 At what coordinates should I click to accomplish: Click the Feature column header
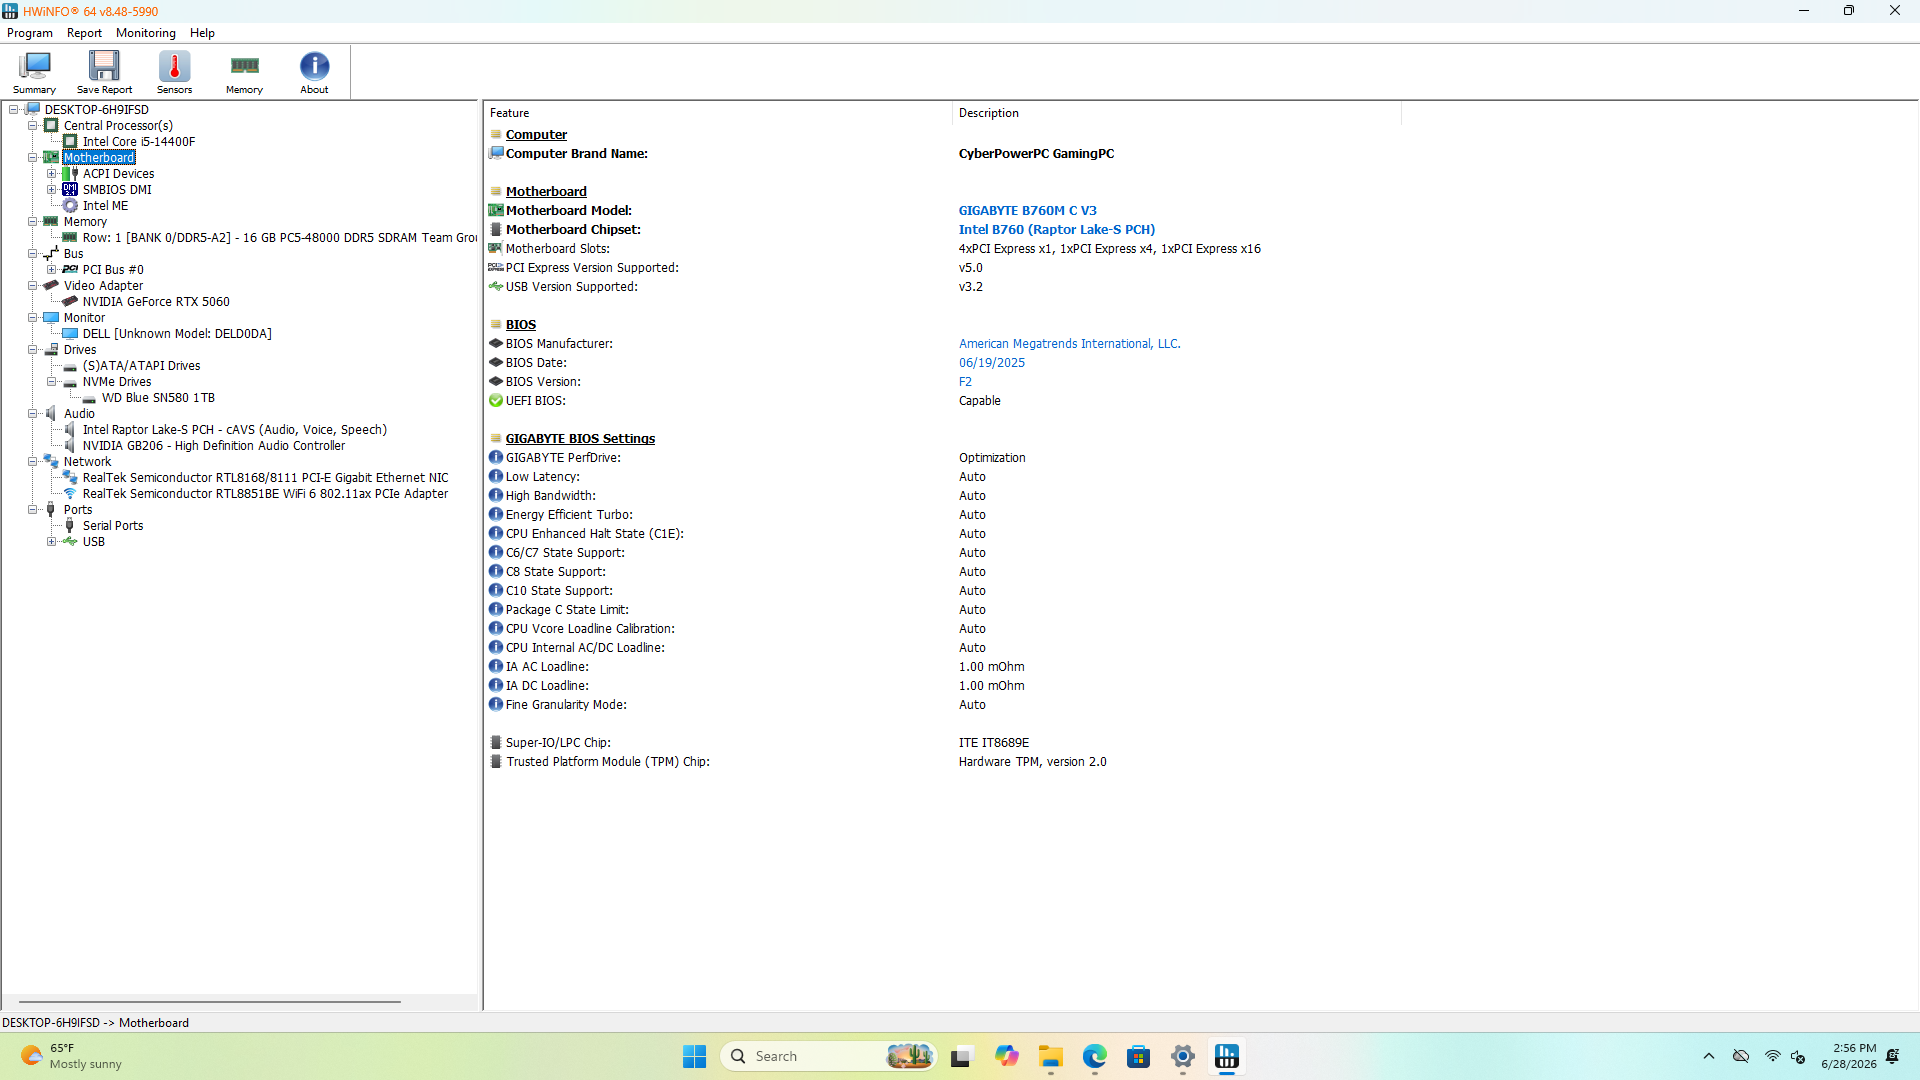click(x=717, y=114)
